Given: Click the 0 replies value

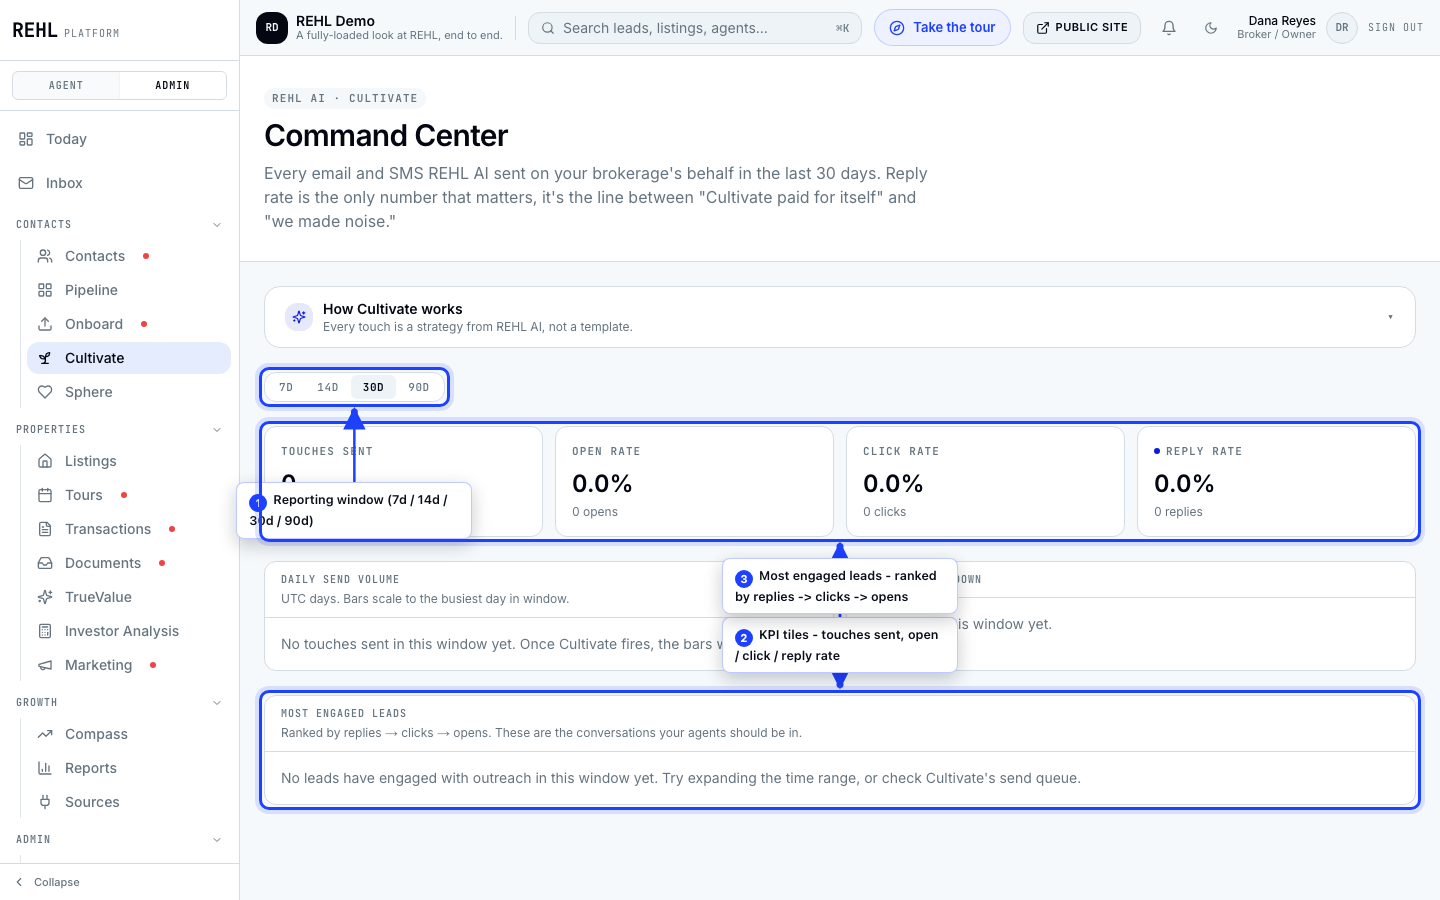Looking at the screenshot, I should (x=1178, y=512).
